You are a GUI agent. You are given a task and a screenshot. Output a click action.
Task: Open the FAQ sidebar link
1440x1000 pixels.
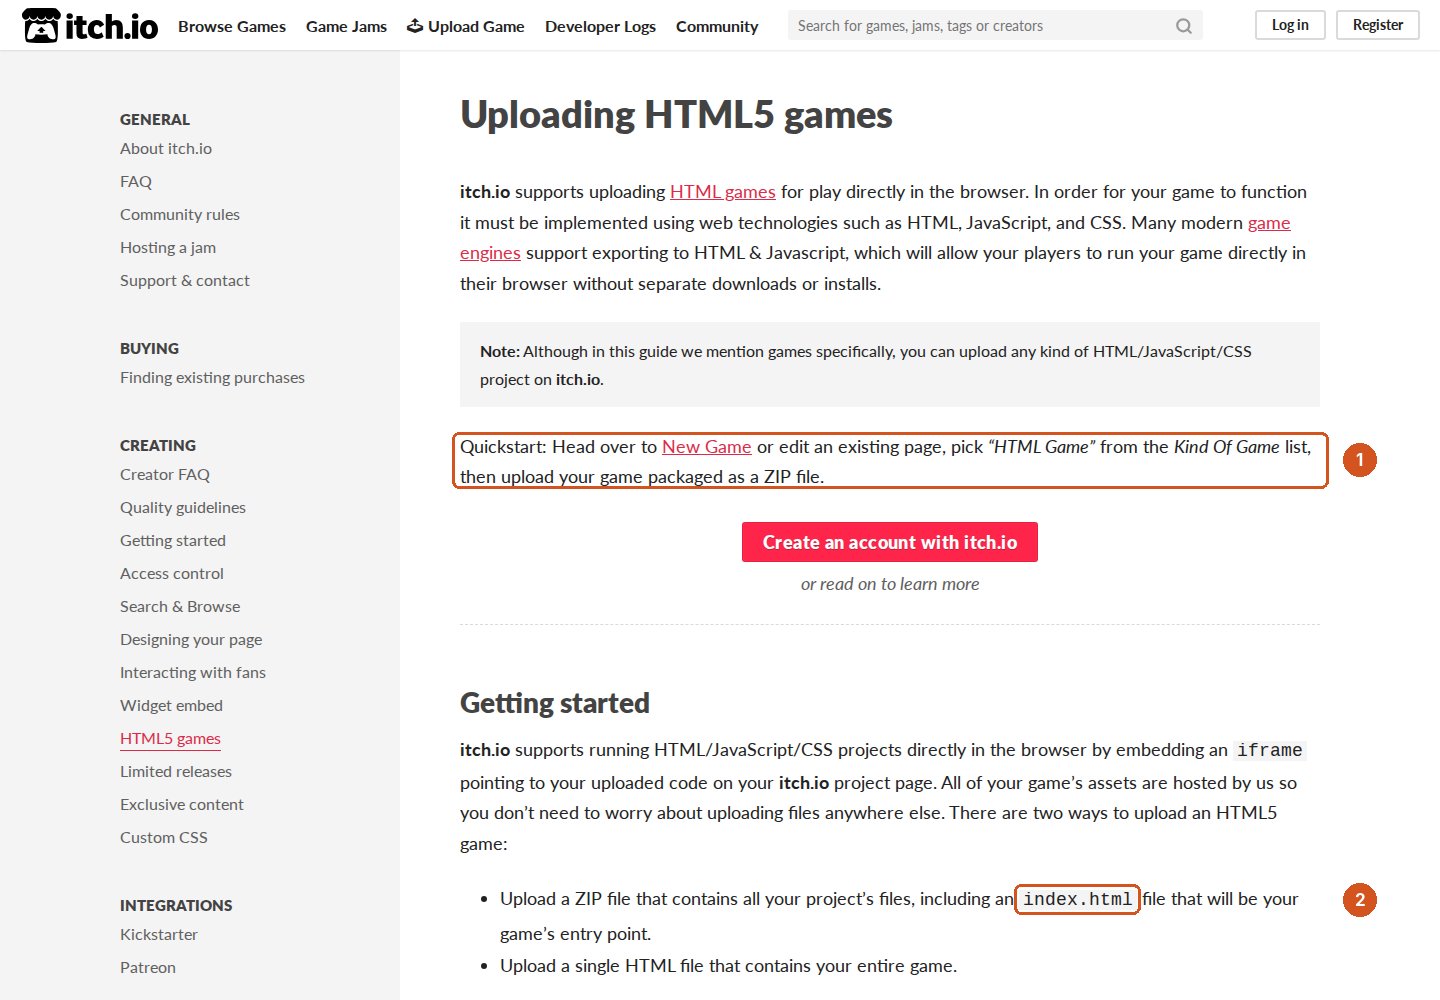point(136,181)
